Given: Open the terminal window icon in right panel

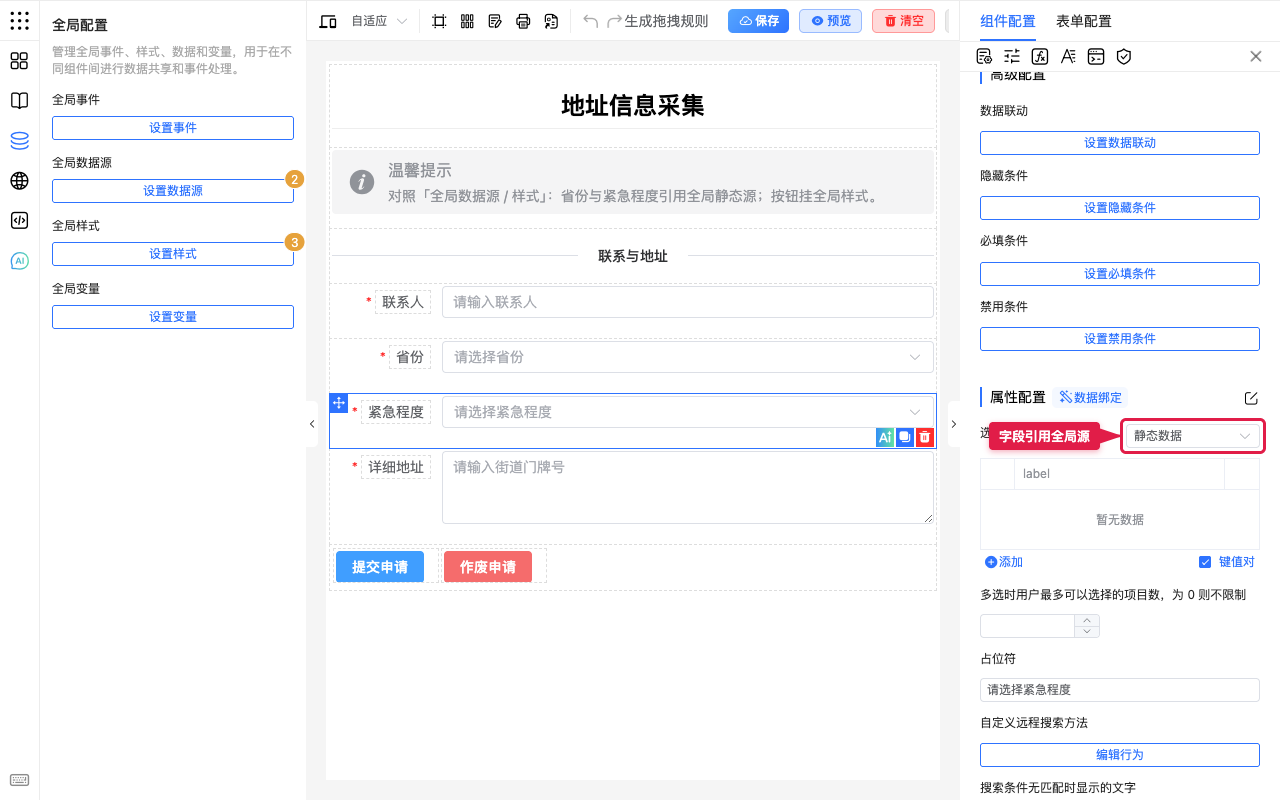Looking at the screenshot, I should [1096, 56].
